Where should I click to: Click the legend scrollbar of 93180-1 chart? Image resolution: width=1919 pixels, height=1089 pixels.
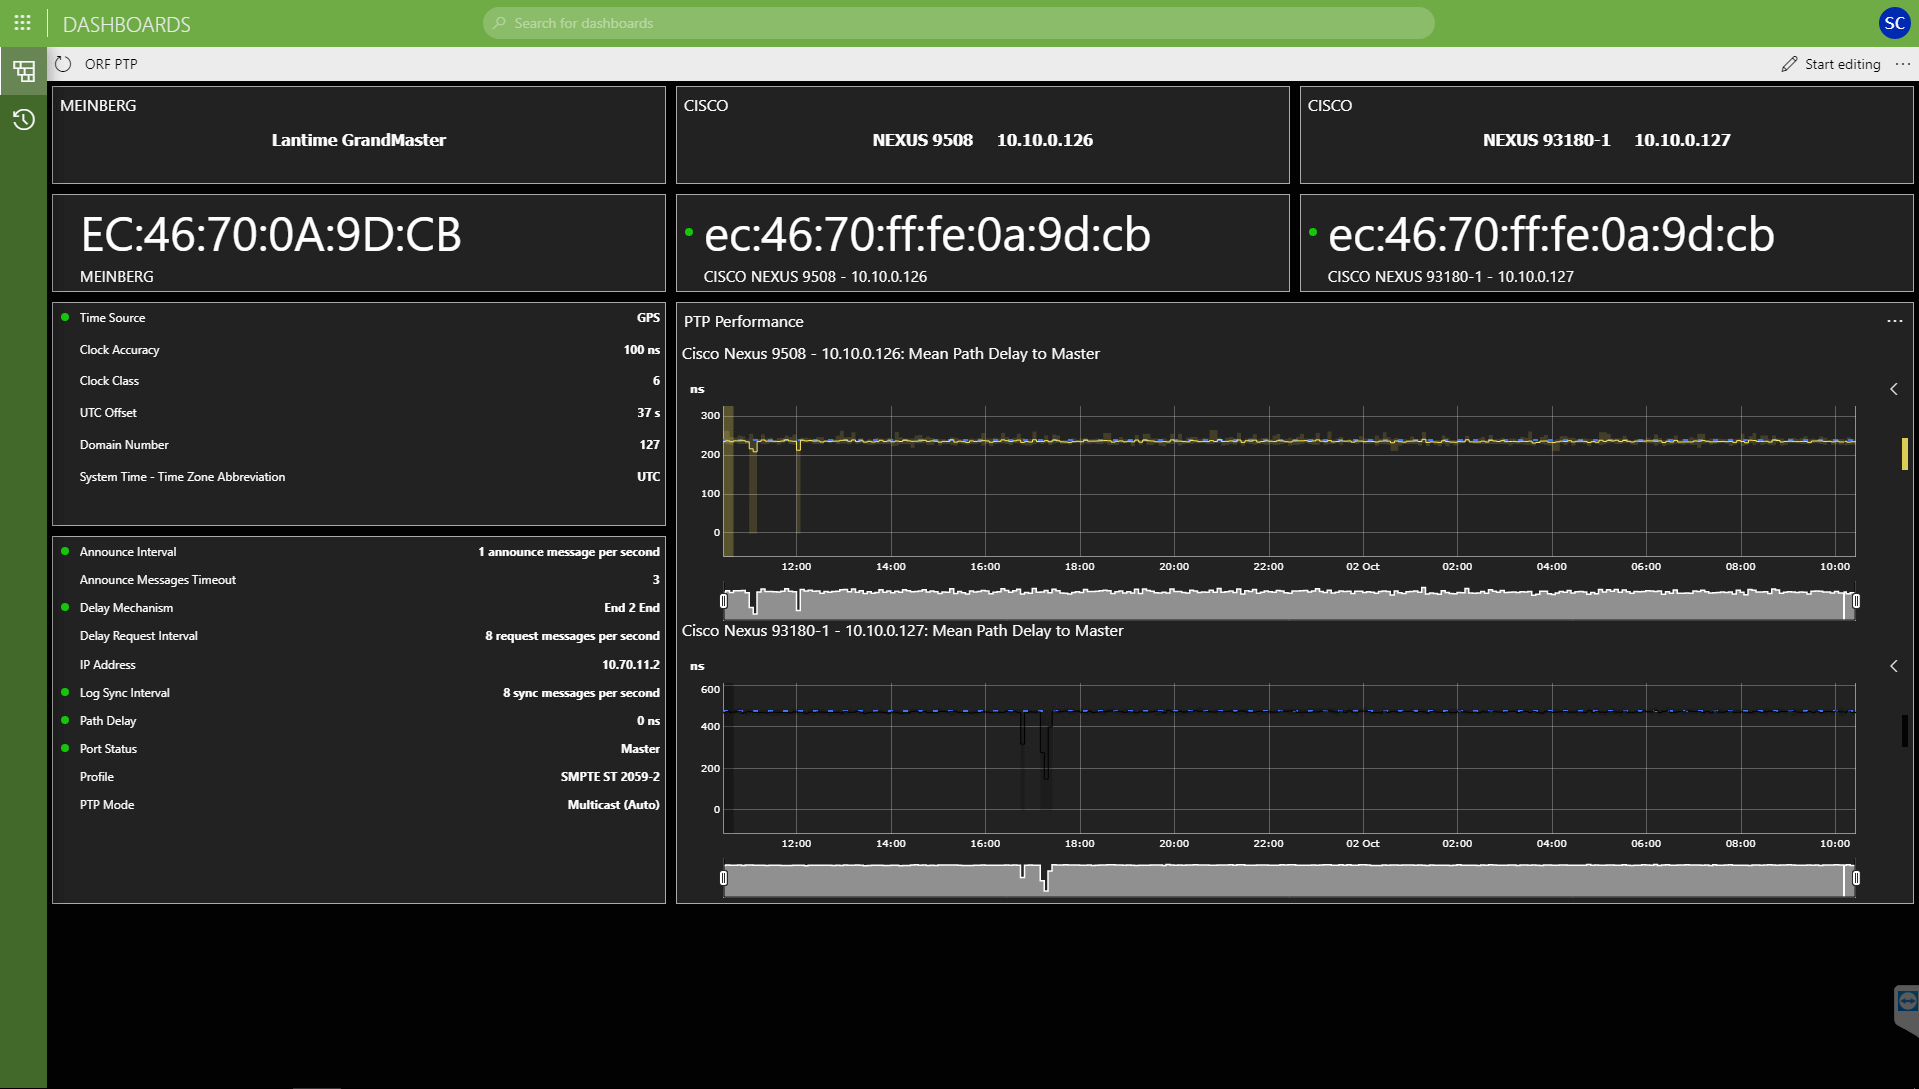1904,730
